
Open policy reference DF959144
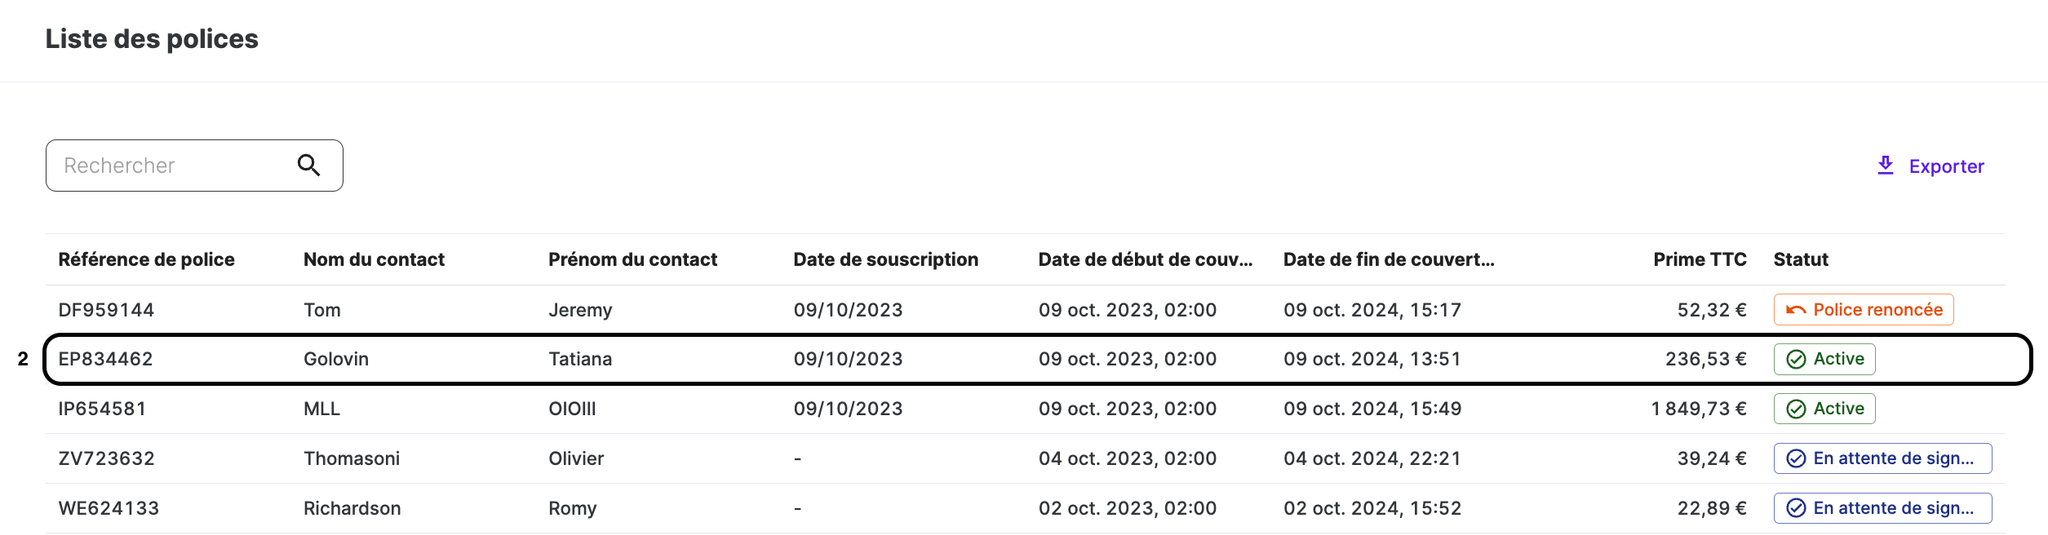106,310
